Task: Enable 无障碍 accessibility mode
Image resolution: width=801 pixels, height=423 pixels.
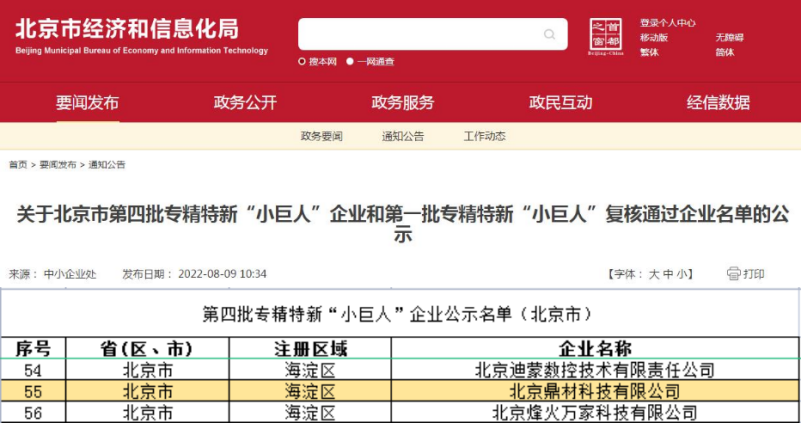Action: [729, 37]
